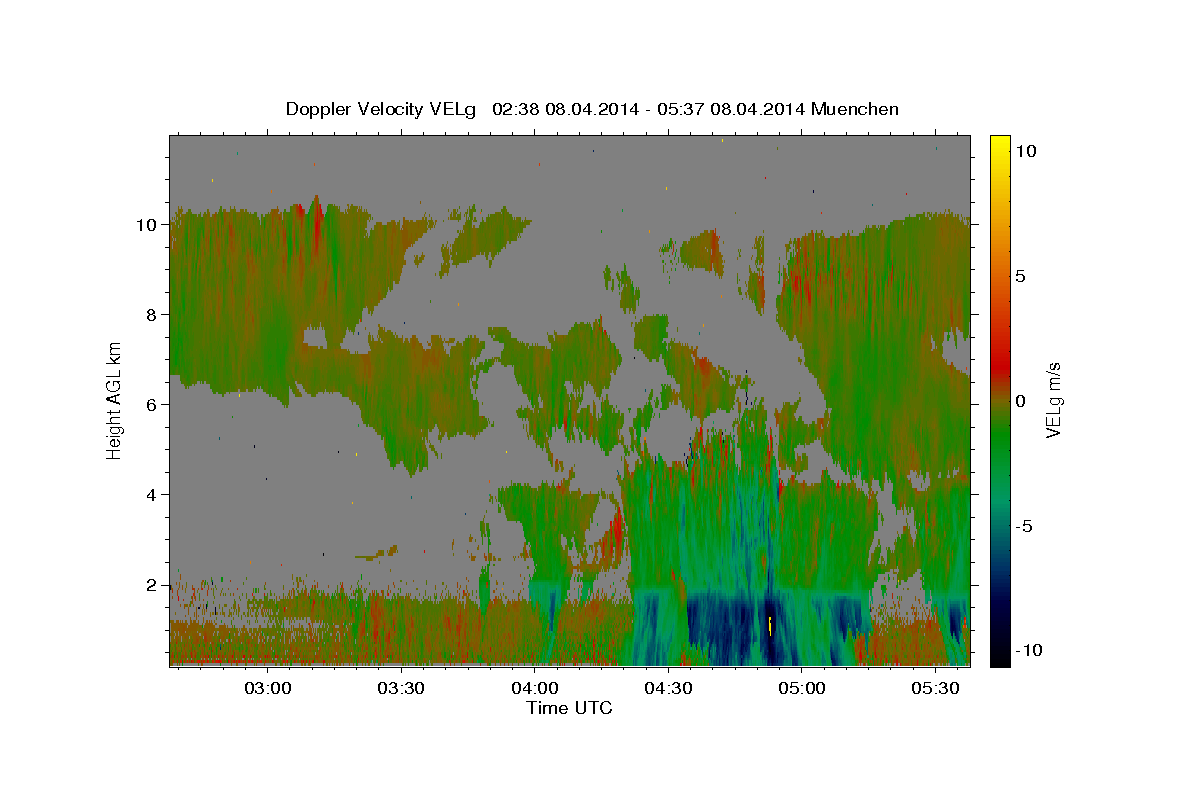
Task: Click the height tick label 4
Action: pos(152,495)
